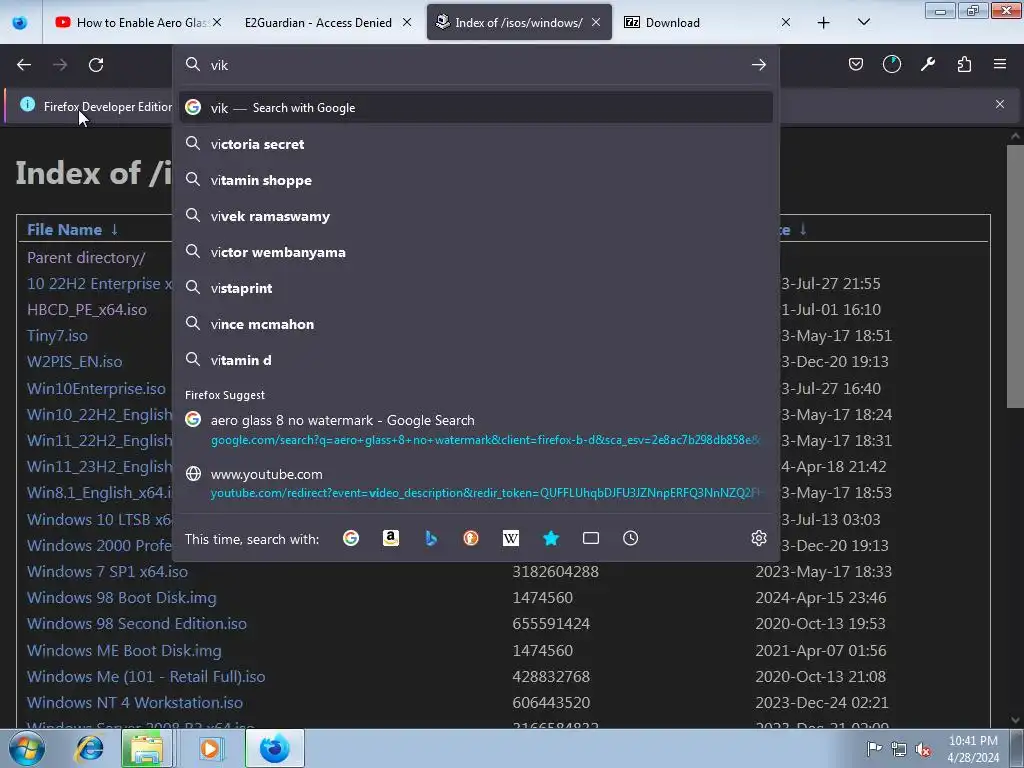Open the Firefox application menu
1024x768 pixels.
(x=1000, y=64)
